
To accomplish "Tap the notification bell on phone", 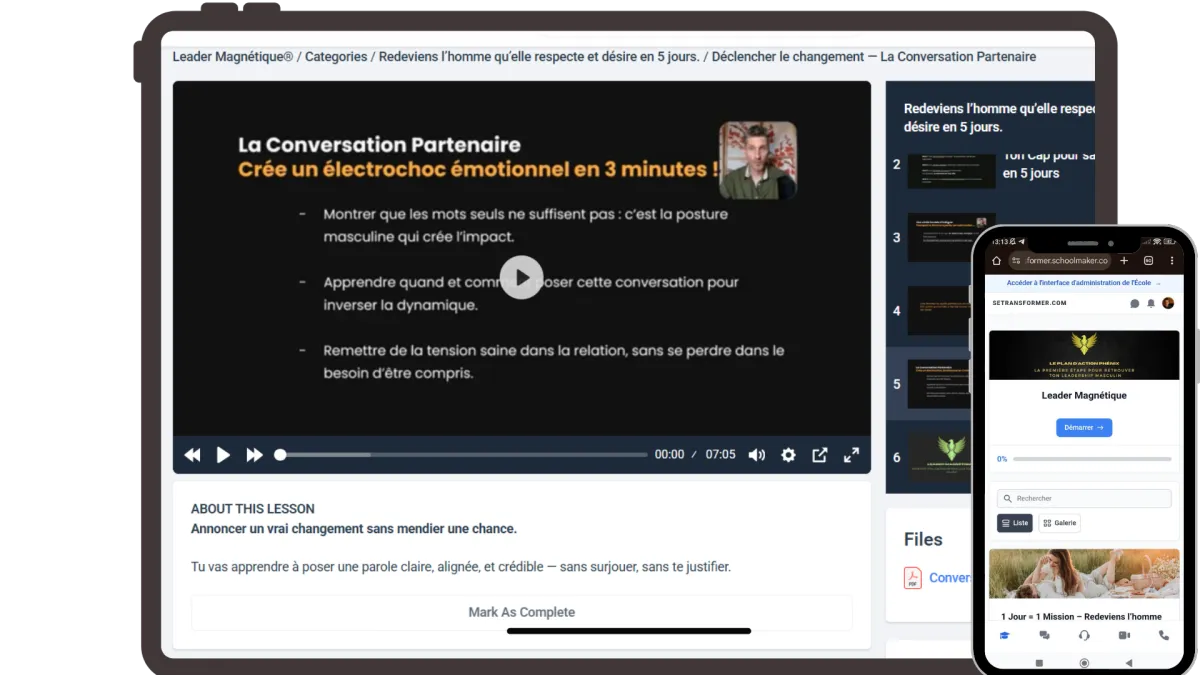I will pos(1151,303).
